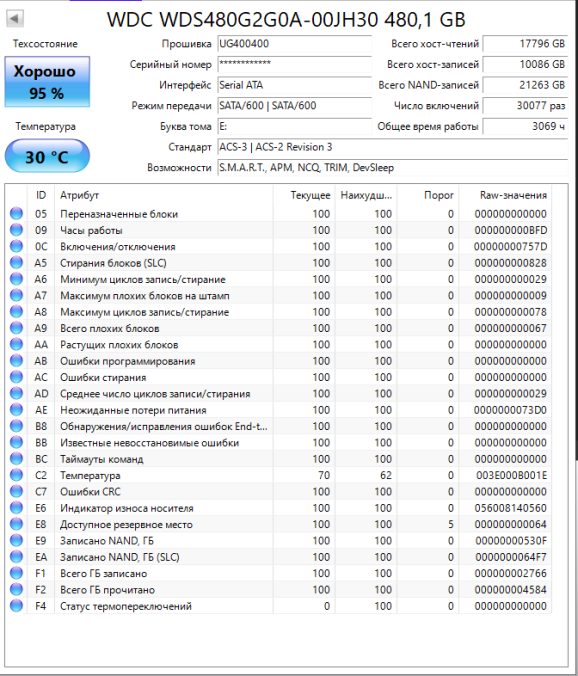Click the status icon for attribute E6

tap(16, 508)
